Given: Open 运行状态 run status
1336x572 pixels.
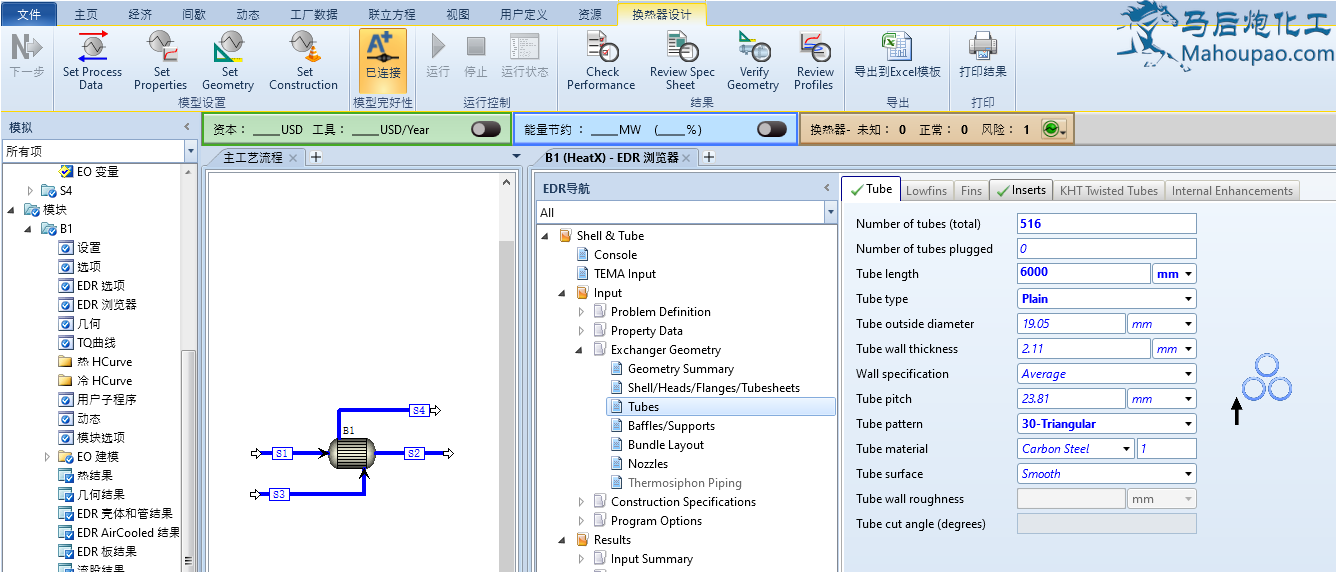Looking at the screenshot, I should pos(525,56).
